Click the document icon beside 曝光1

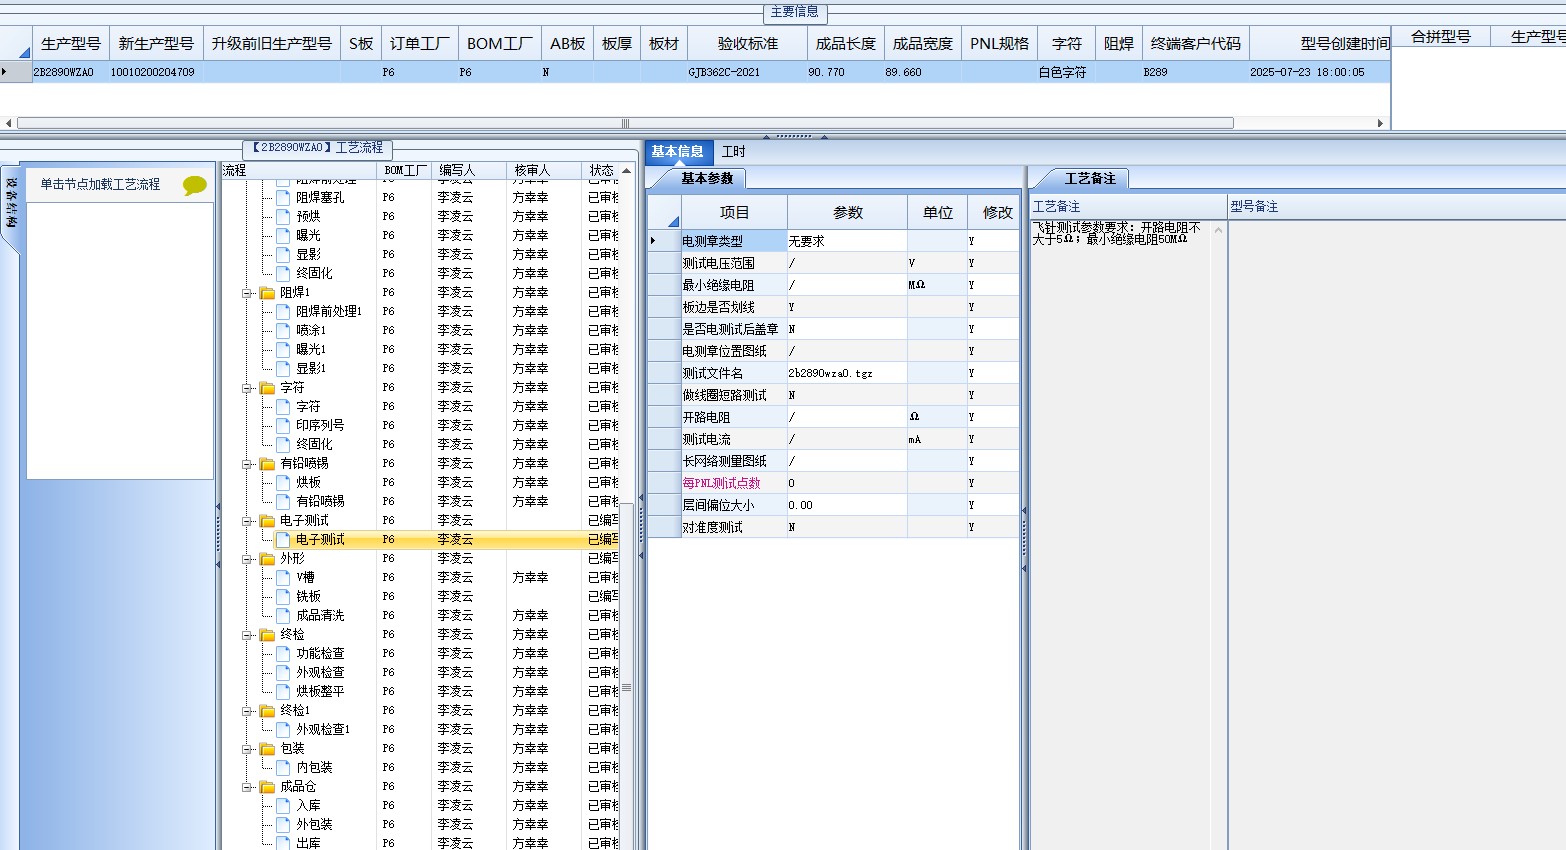(x=283, y=350)
